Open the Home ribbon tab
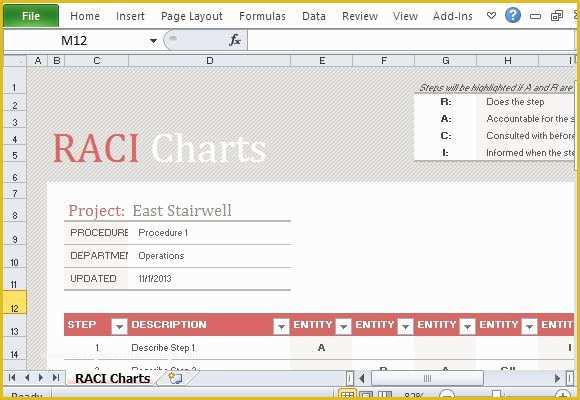Image resolution: width=580 pixels, height=400 pixels. point(85,16)
